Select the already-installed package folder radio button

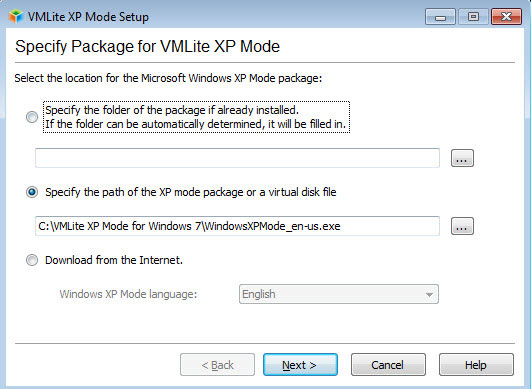(32, 117)
